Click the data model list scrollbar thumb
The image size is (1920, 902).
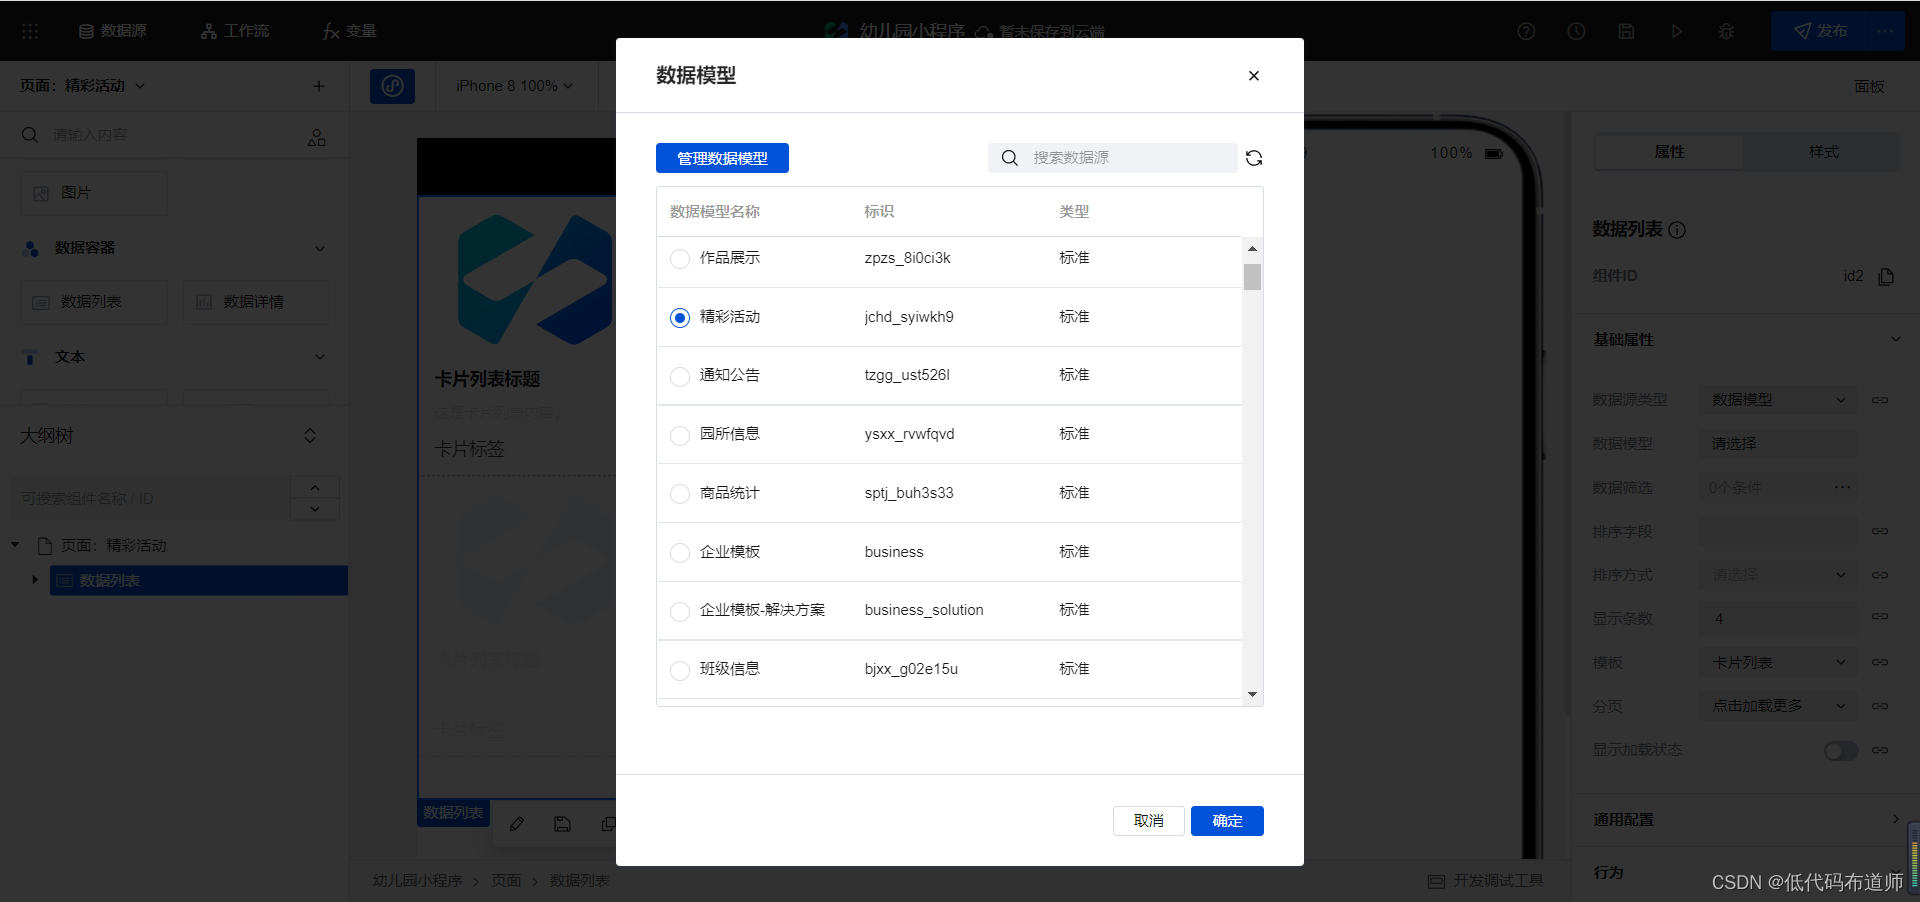(1252, 277)
